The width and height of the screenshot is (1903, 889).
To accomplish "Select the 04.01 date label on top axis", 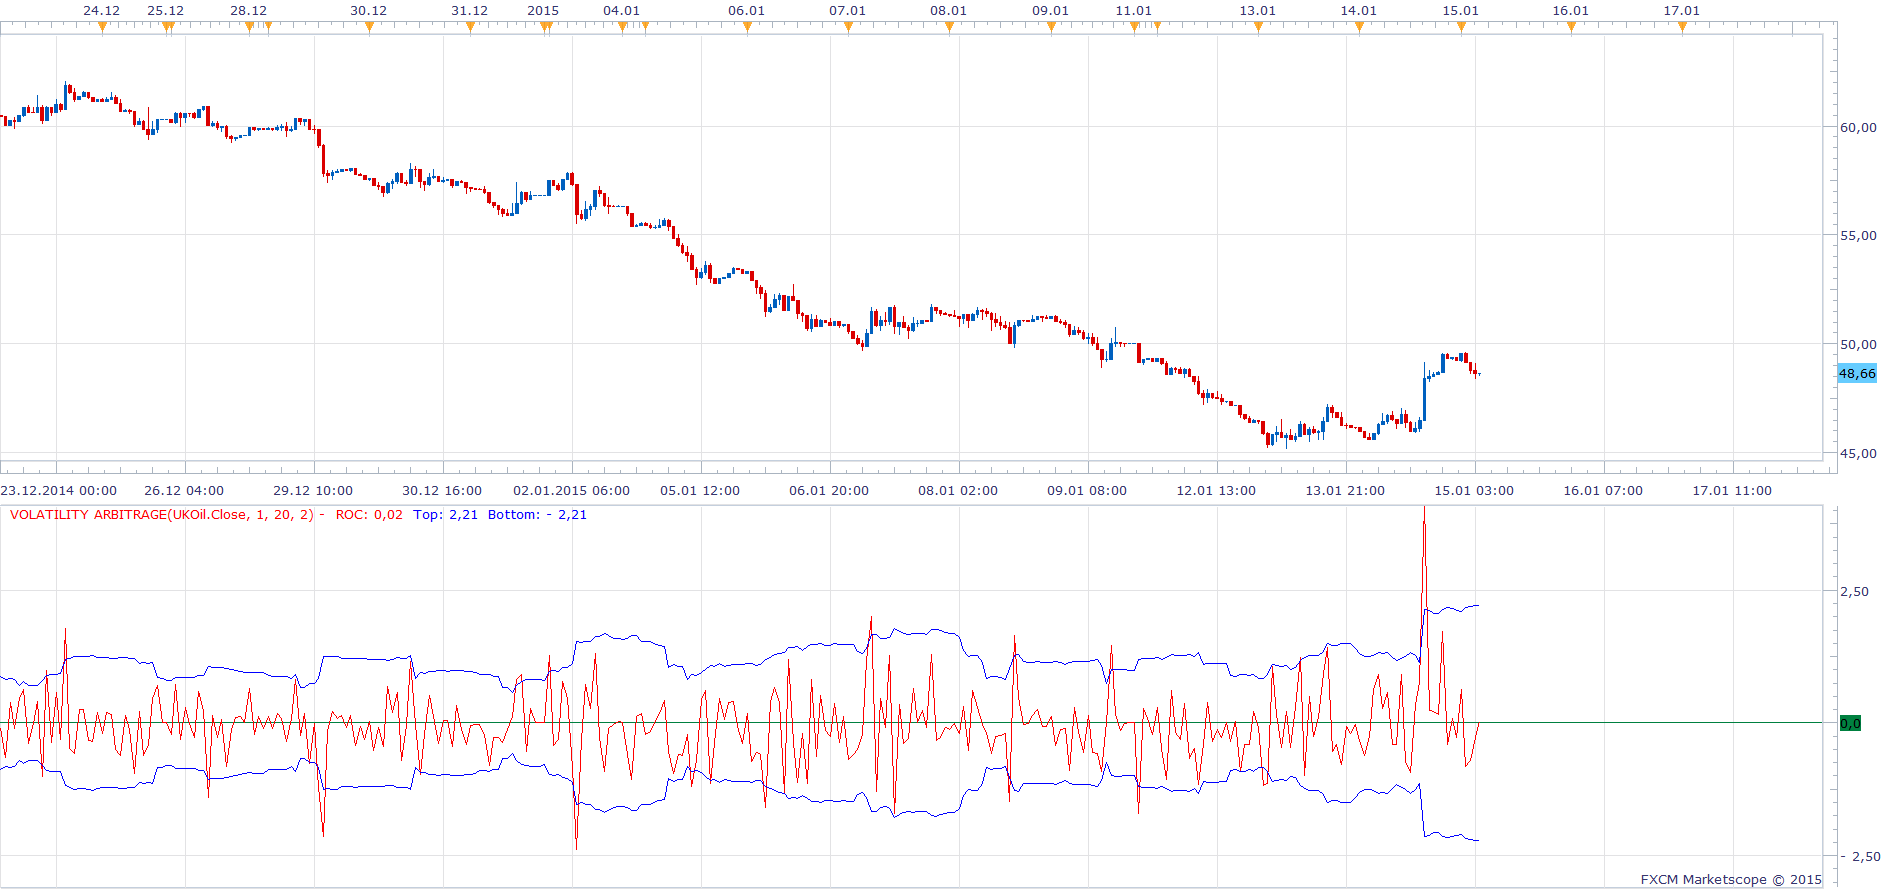I will click(621, 11).
